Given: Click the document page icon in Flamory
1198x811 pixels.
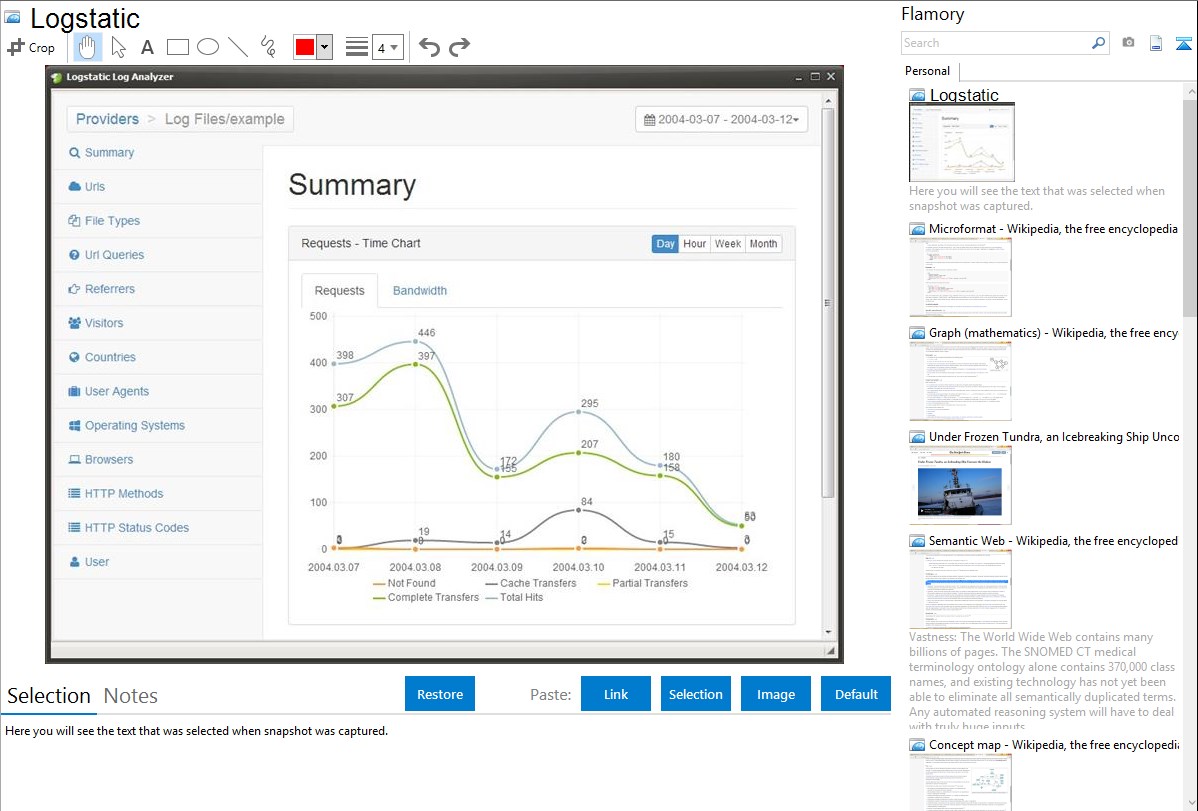Looking at the screenshot, I should [x=1156, y=43].
